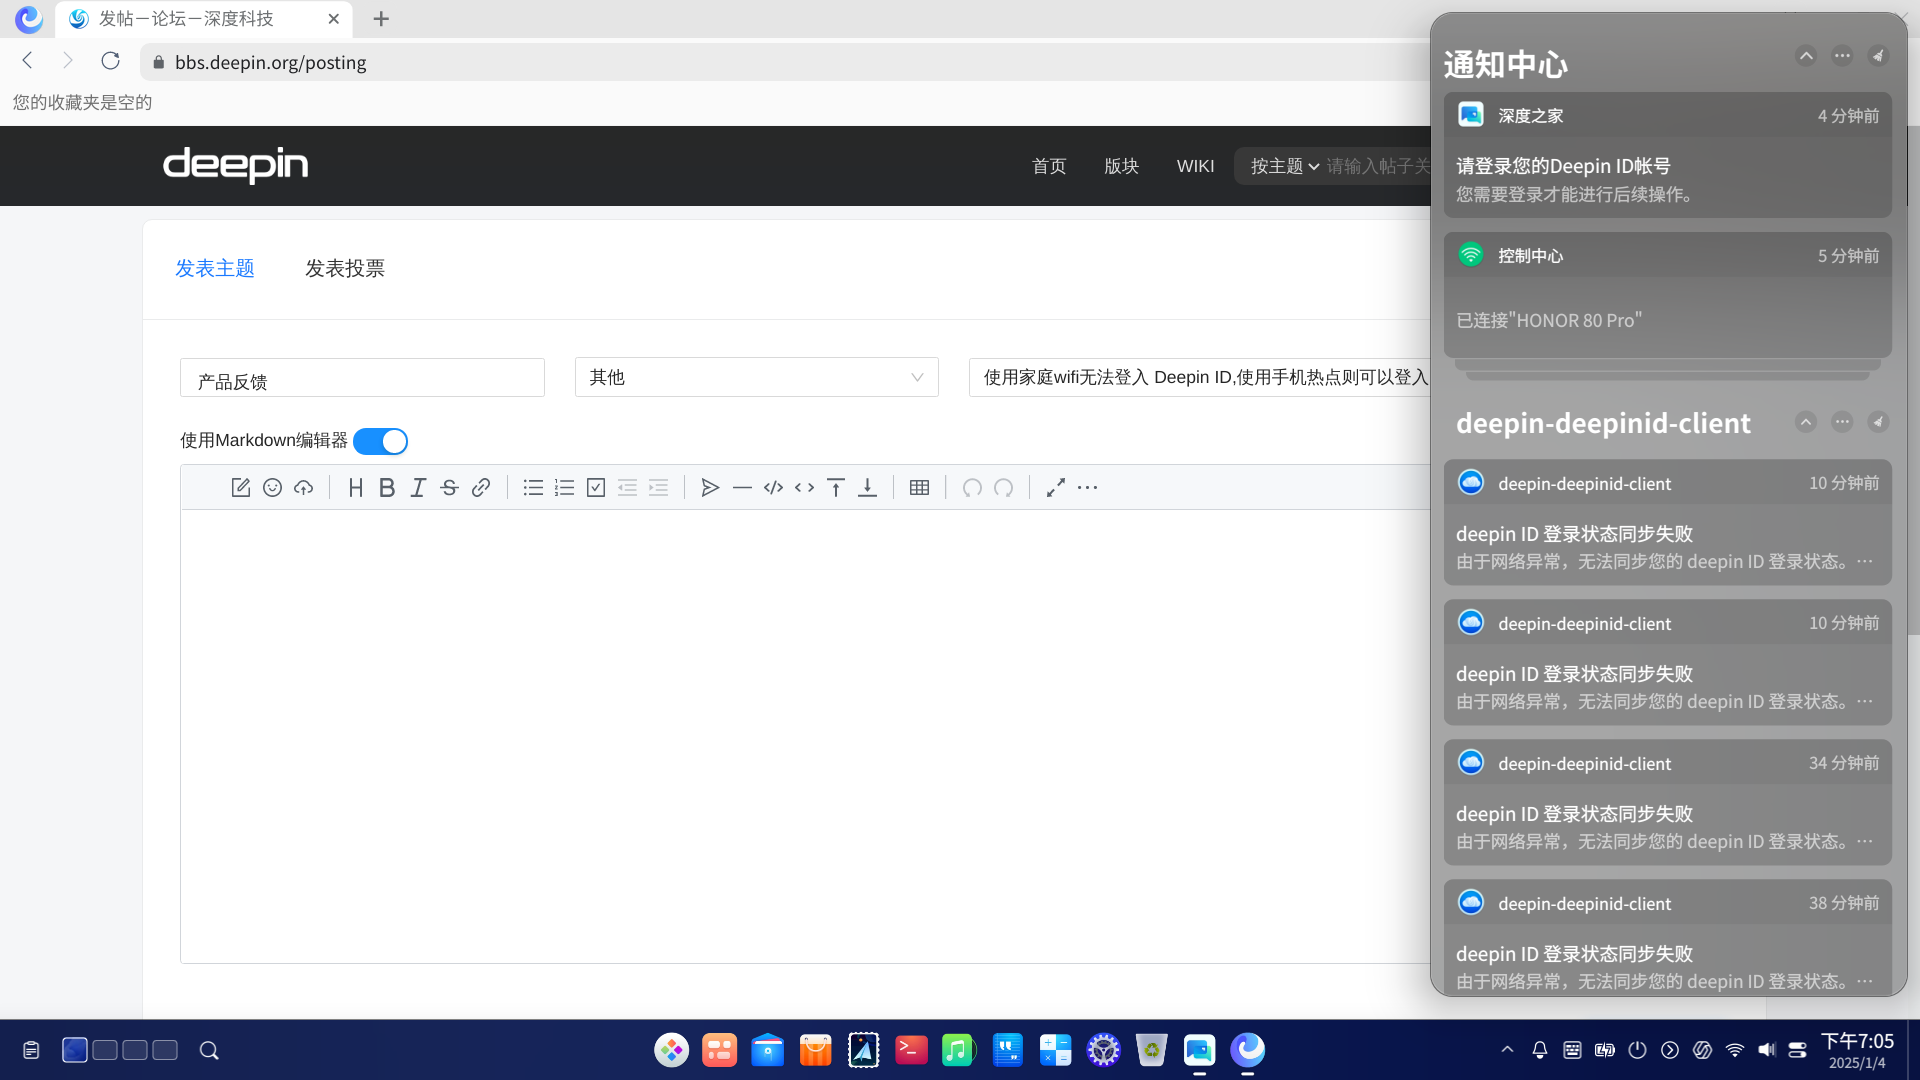Insert a horizontal divider line
Viewport: 1920px width, 1080px height.
pos(742,487)
